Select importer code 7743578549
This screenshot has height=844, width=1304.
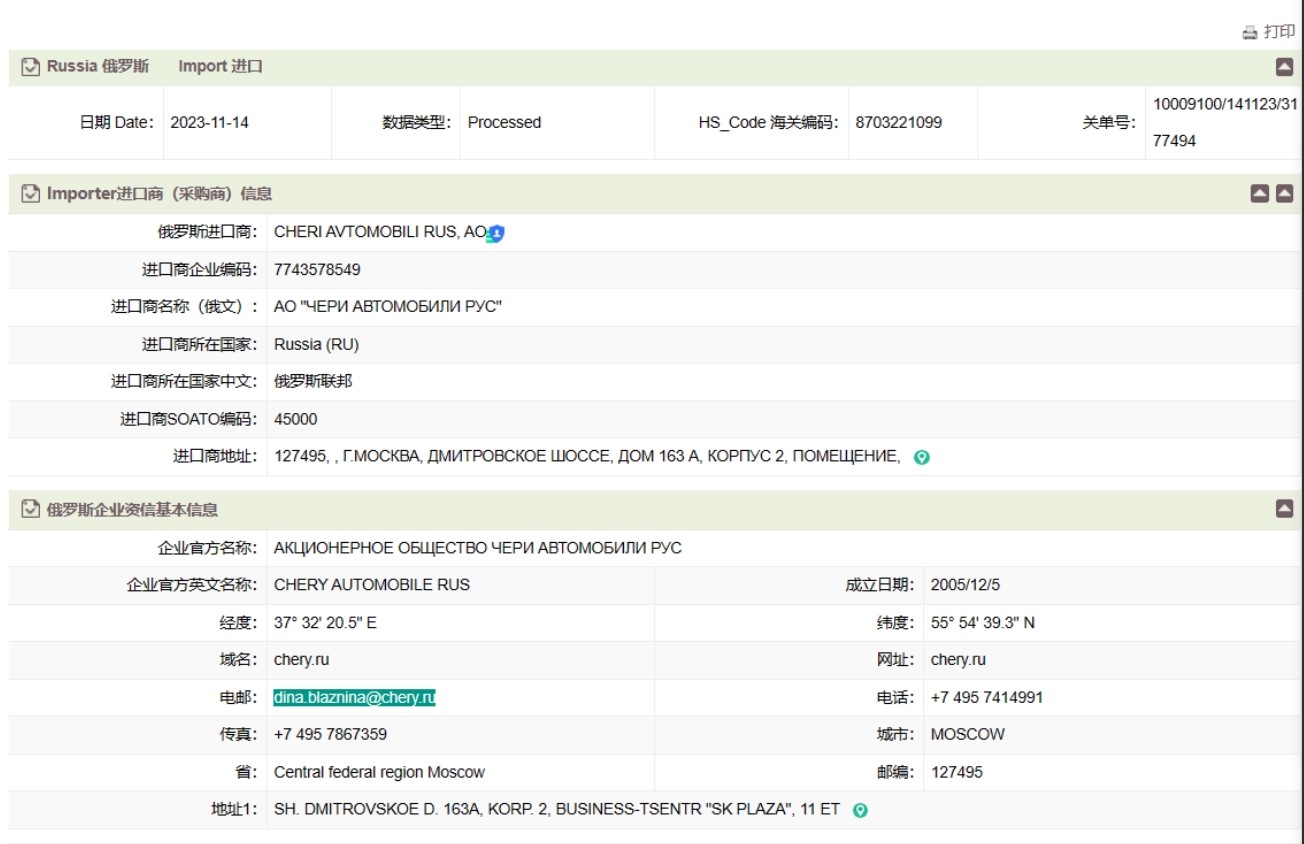pos(317,270)
